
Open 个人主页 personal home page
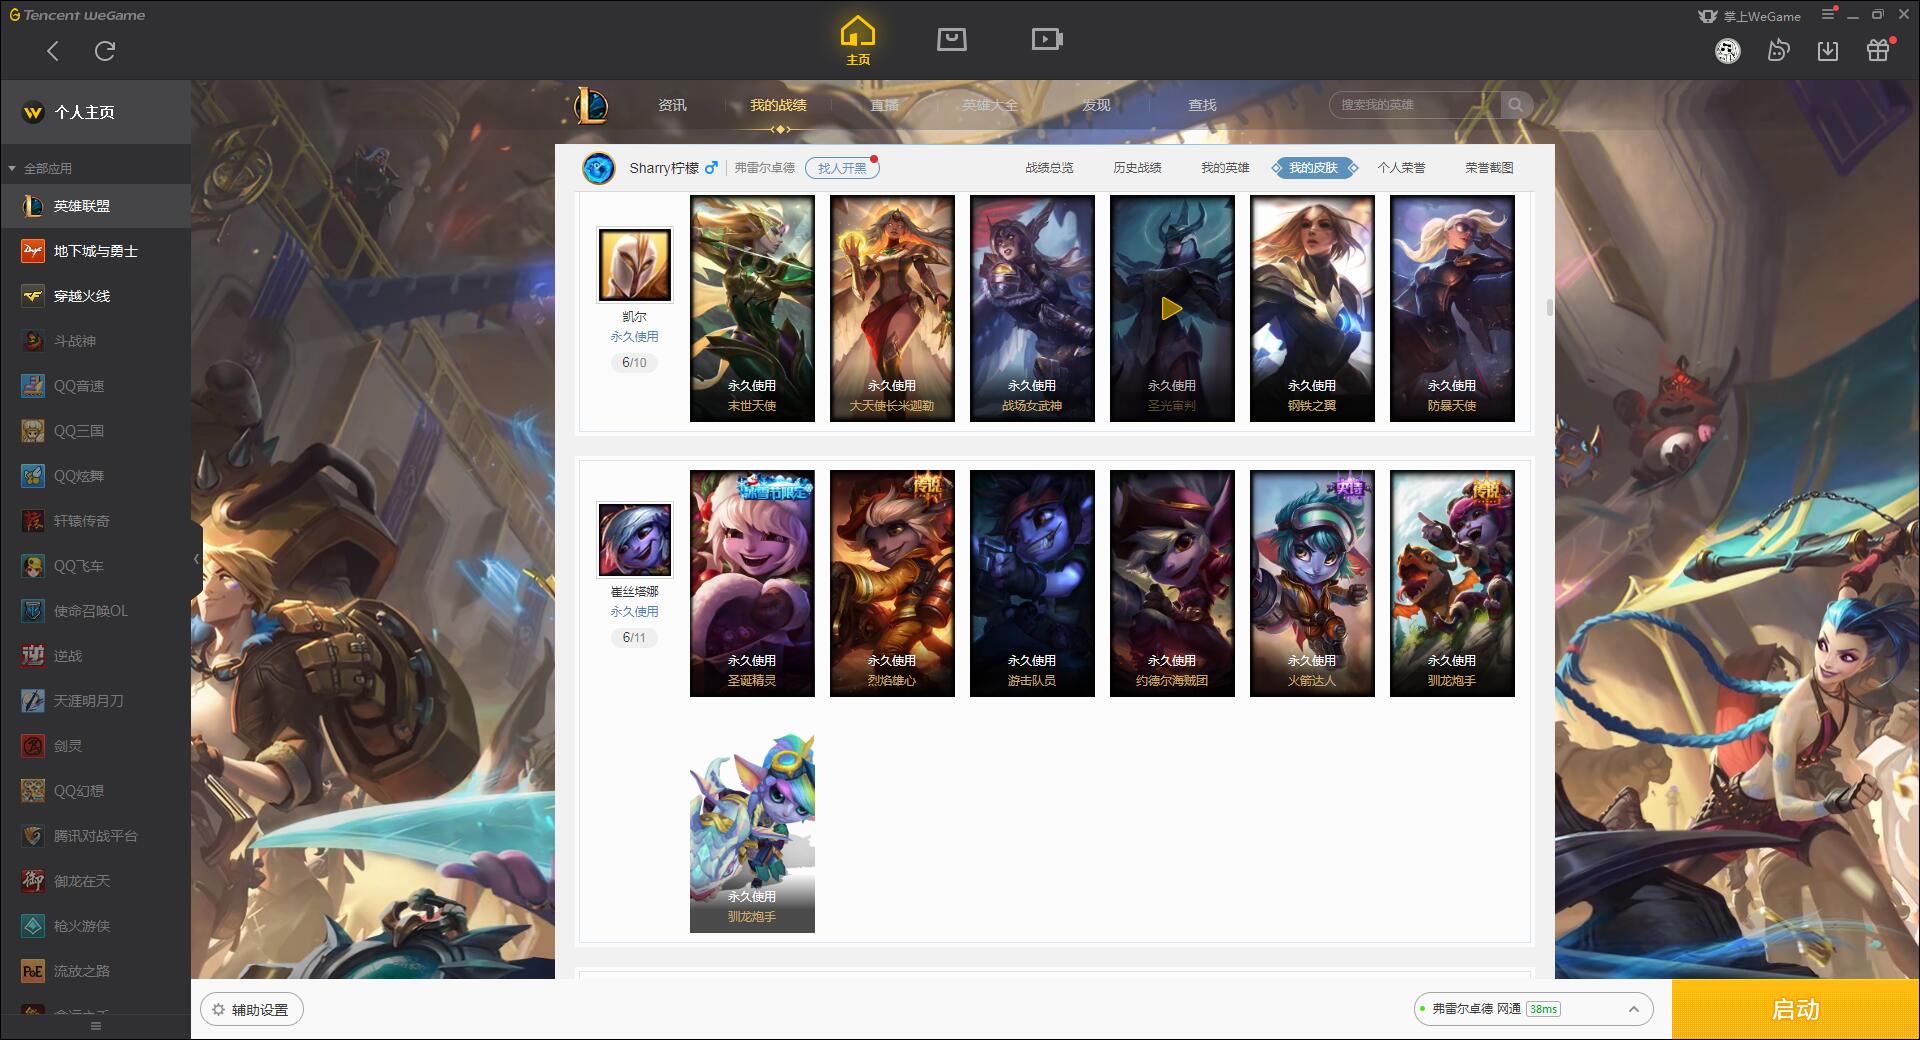click(x=95, y=112)
